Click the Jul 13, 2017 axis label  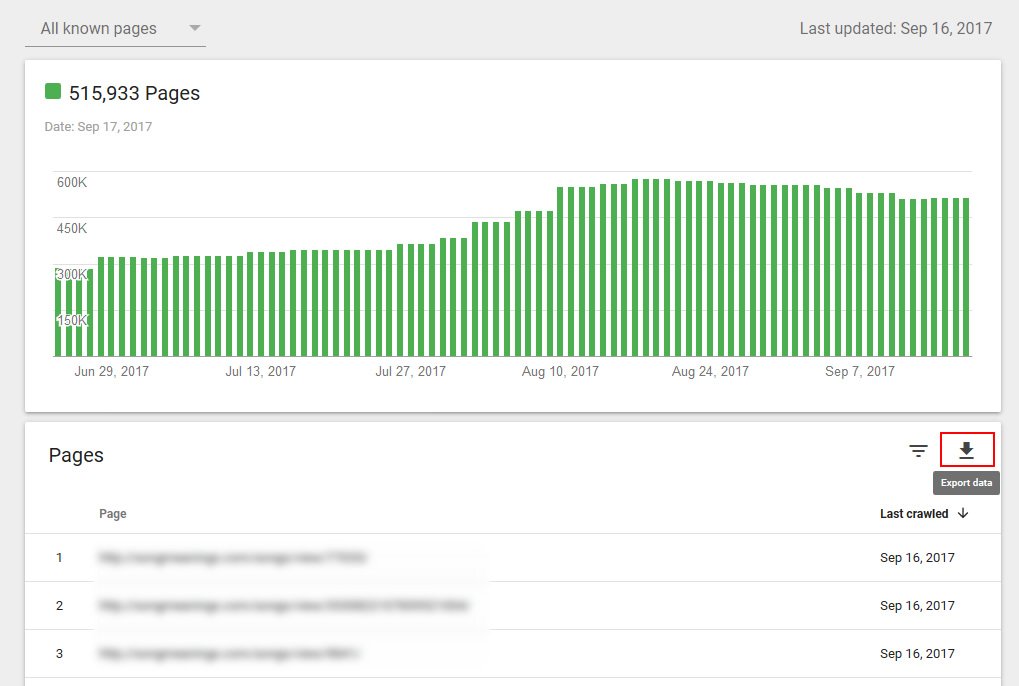pos(261,372)
